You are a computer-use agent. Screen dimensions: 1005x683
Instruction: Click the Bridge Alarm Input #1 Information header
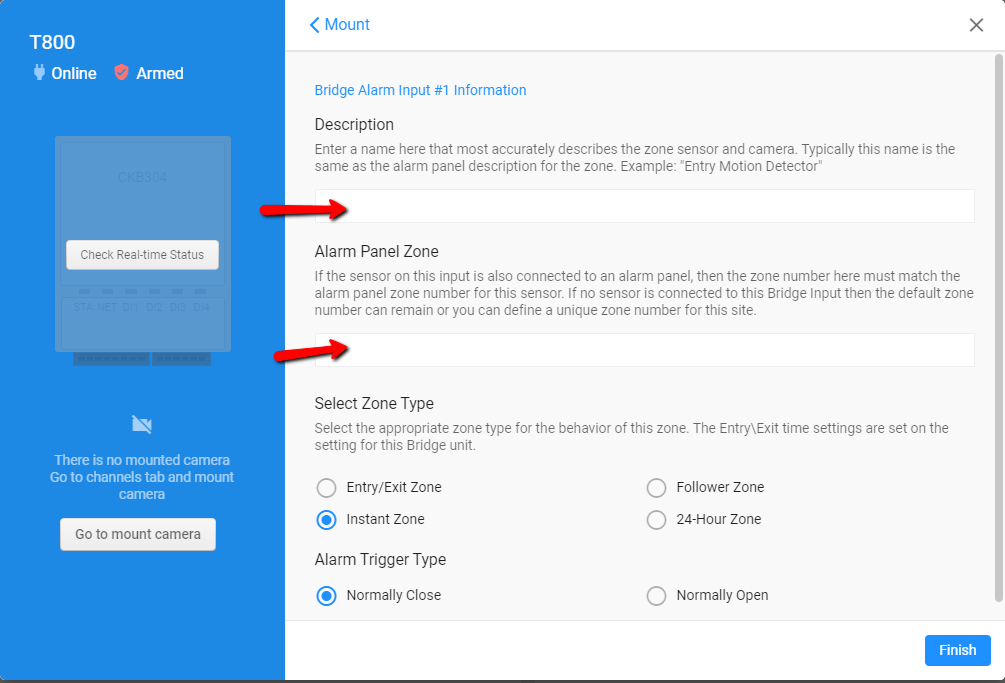click(x=419, y=90)
